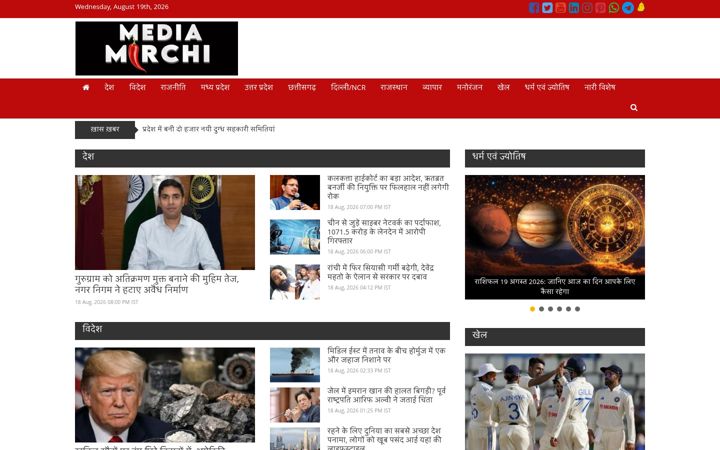Click timestamp 18 Aug, 2026 02:33 PM IST
Image resolution: width=720 pixels, height=450 pixels.
coord(359,371)
